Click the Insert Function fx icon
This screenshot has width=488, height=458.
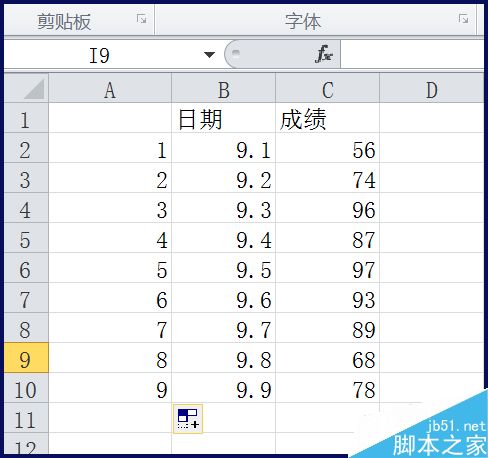tap(324, 54)
